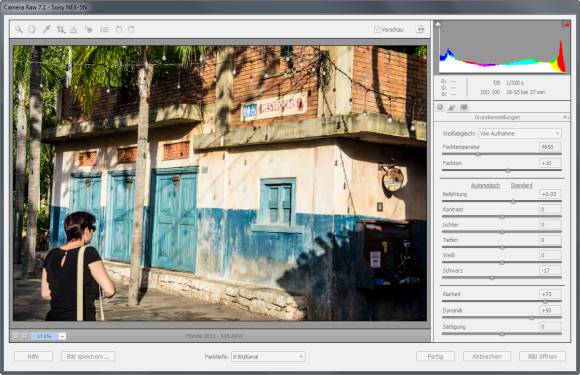Viewport: 580px width, 375px height.
Task: Select the White Balance eyedropper tool
Action: pos(46,29)
